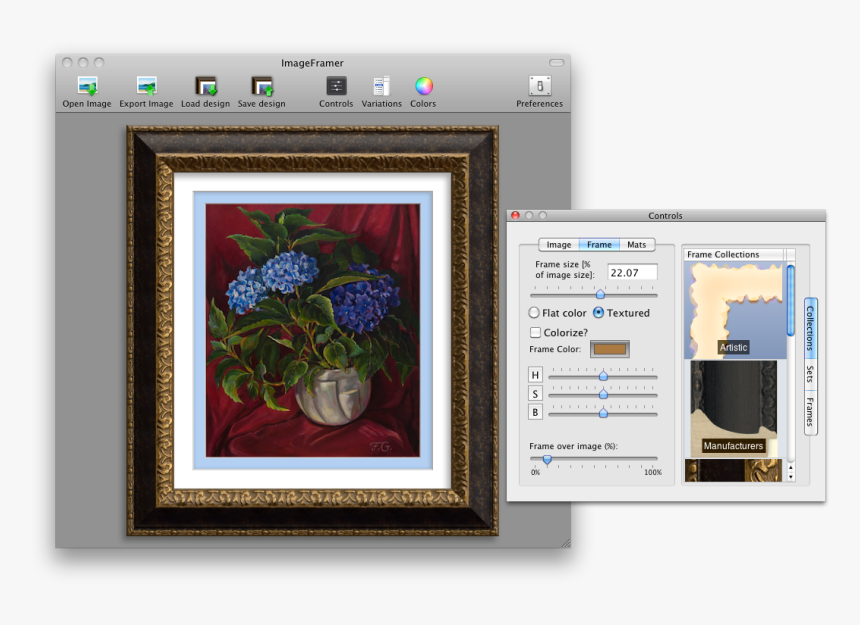The height and width of the screenshot is (625, 860).
Task: Click the Frame size slider handle
Action: [600, 294]
